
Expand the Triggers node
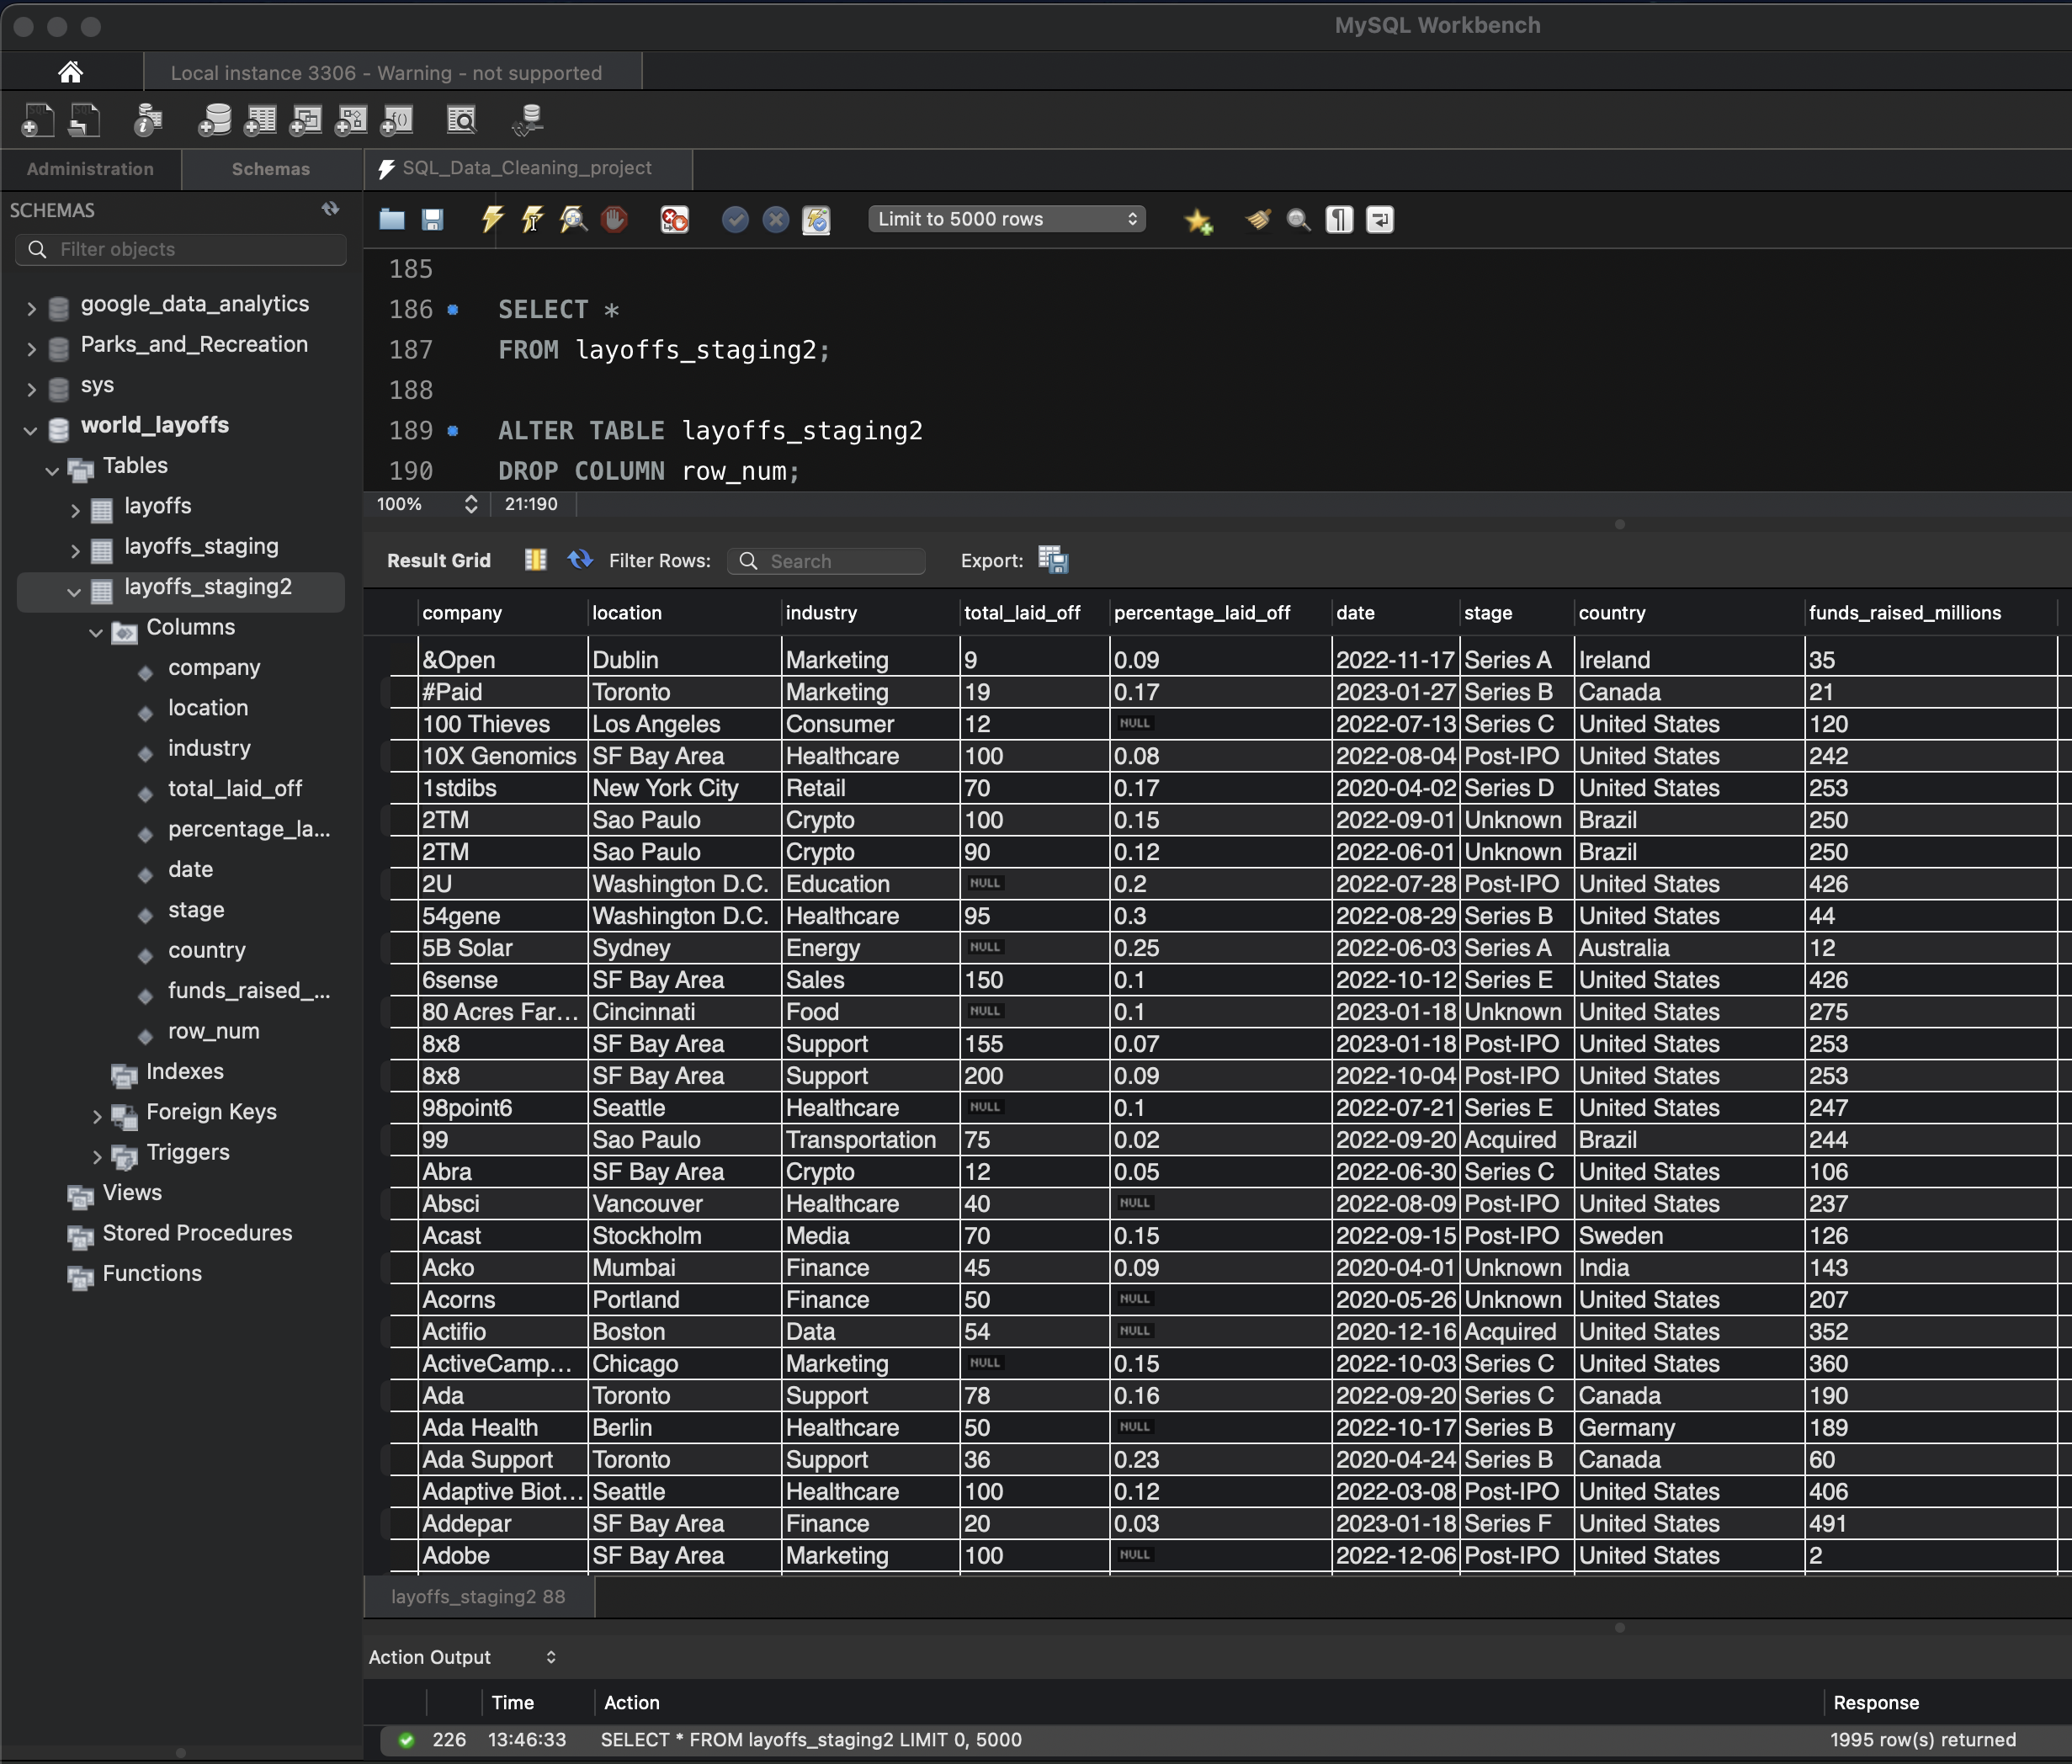pyautogui.click(x=97, y=1157)
